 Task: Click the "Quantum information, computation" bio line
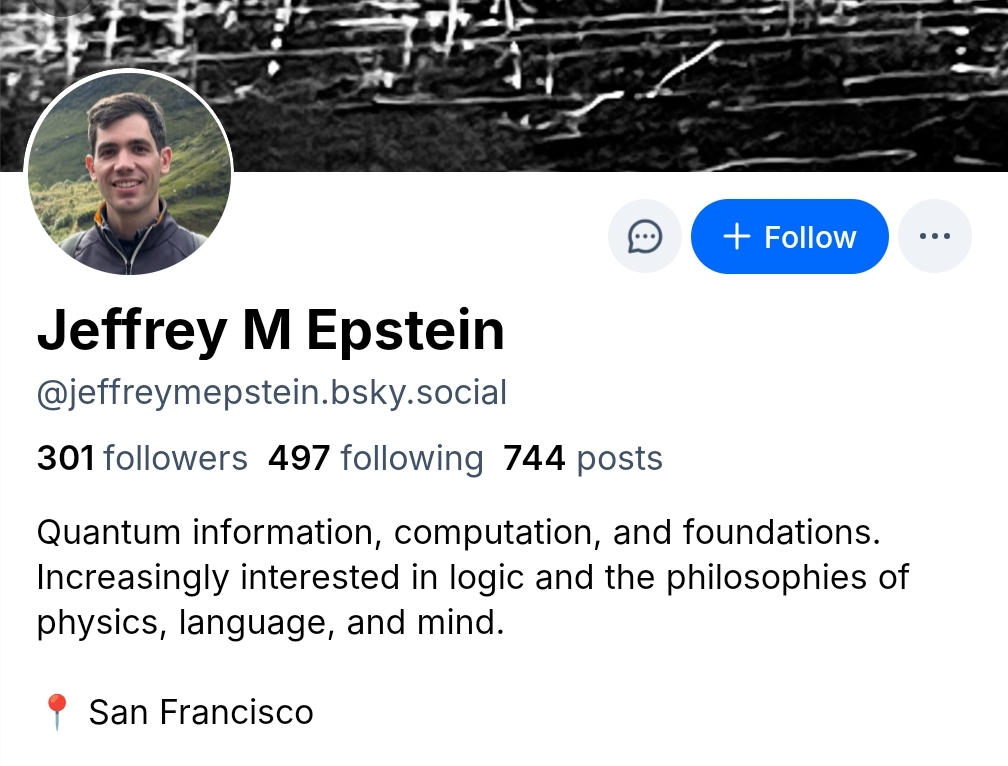pyautogui.click(x=458, y=532)
